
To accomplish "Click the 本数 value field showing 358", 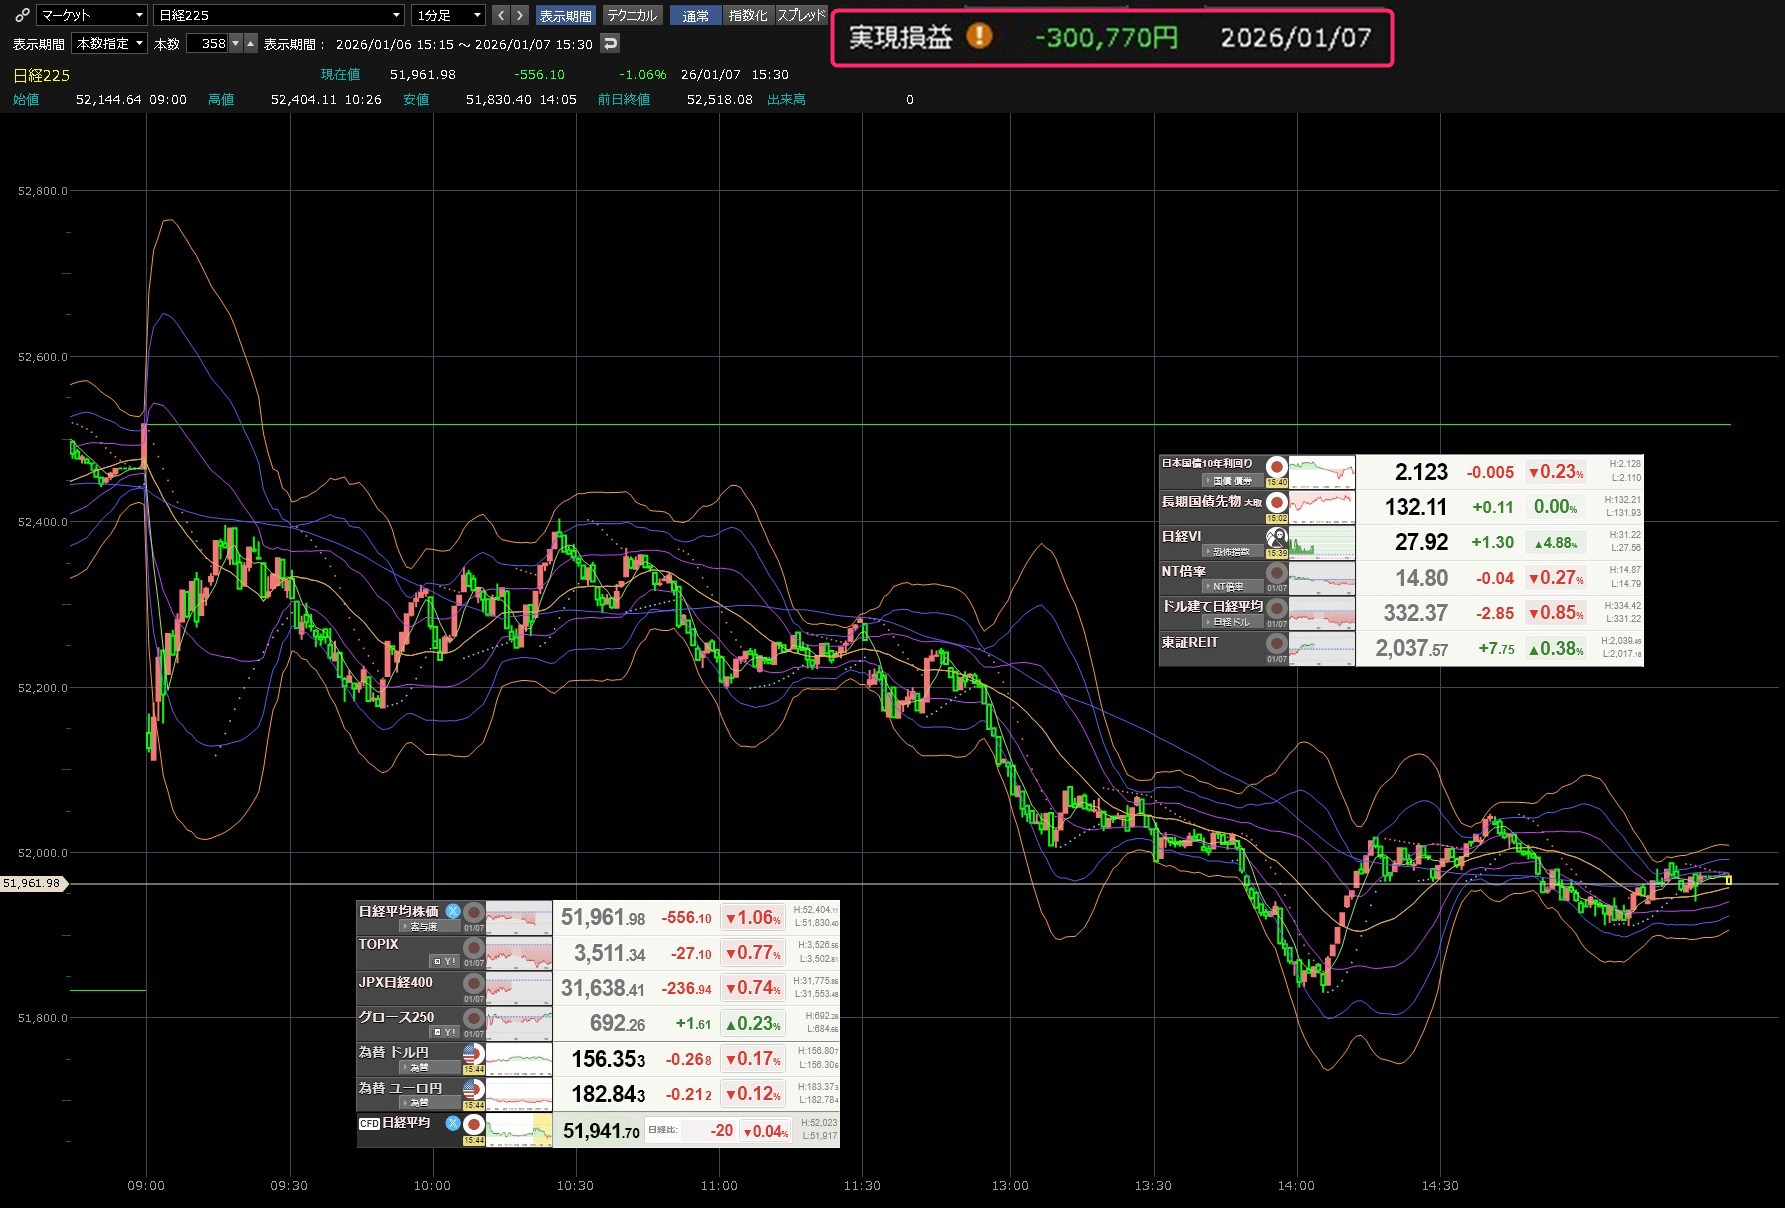I will point(213,43).
